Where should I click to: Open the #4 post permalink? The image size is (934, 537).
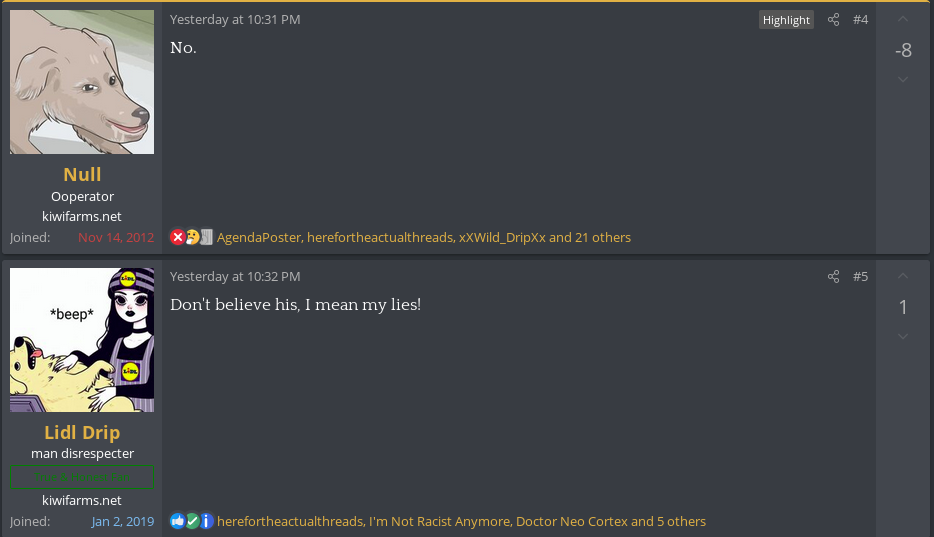[860, 20]
